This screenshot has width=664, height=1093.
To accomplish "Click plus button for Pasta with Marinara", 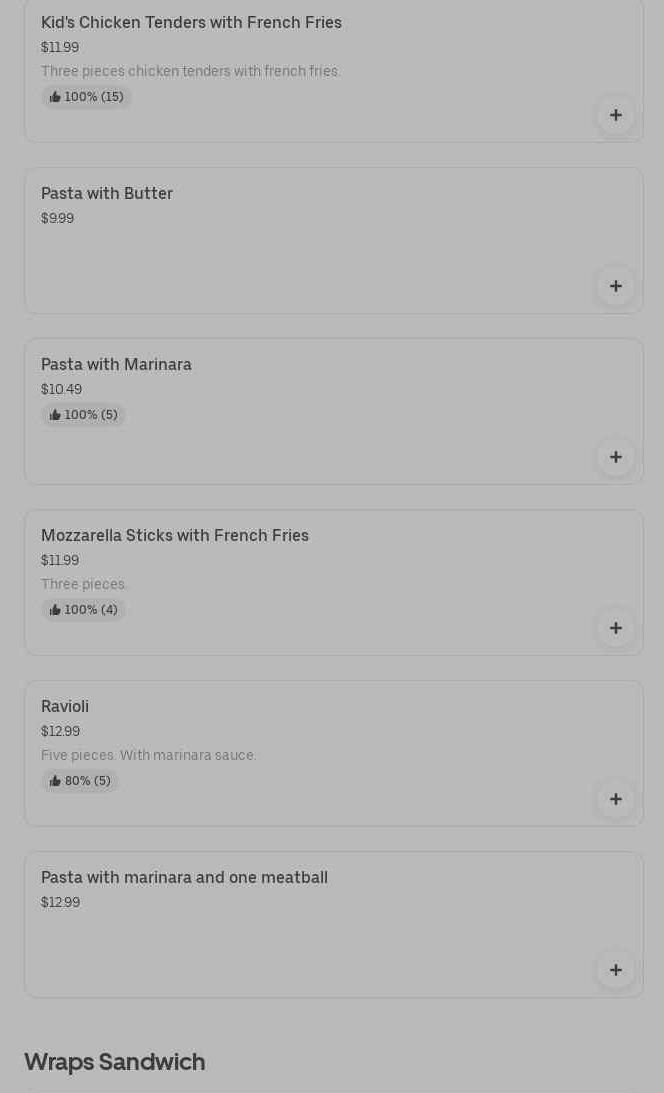I will click(x=615, y=457).
